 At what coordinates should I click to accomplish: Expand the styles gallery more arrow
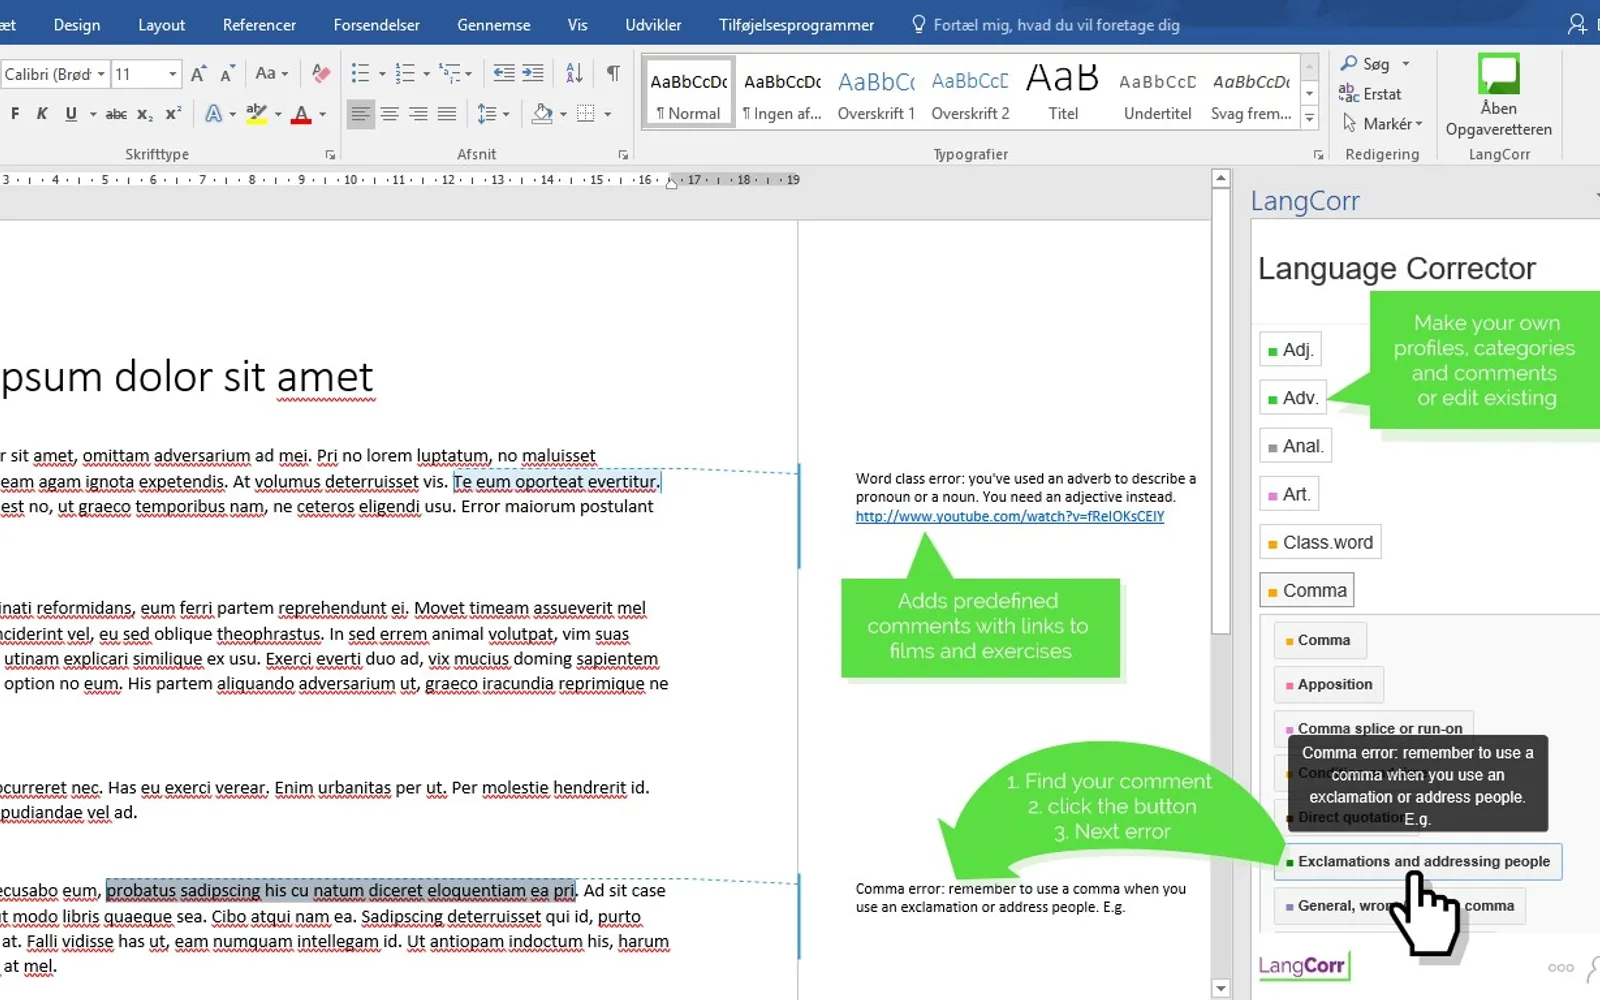click(1310, 118)
